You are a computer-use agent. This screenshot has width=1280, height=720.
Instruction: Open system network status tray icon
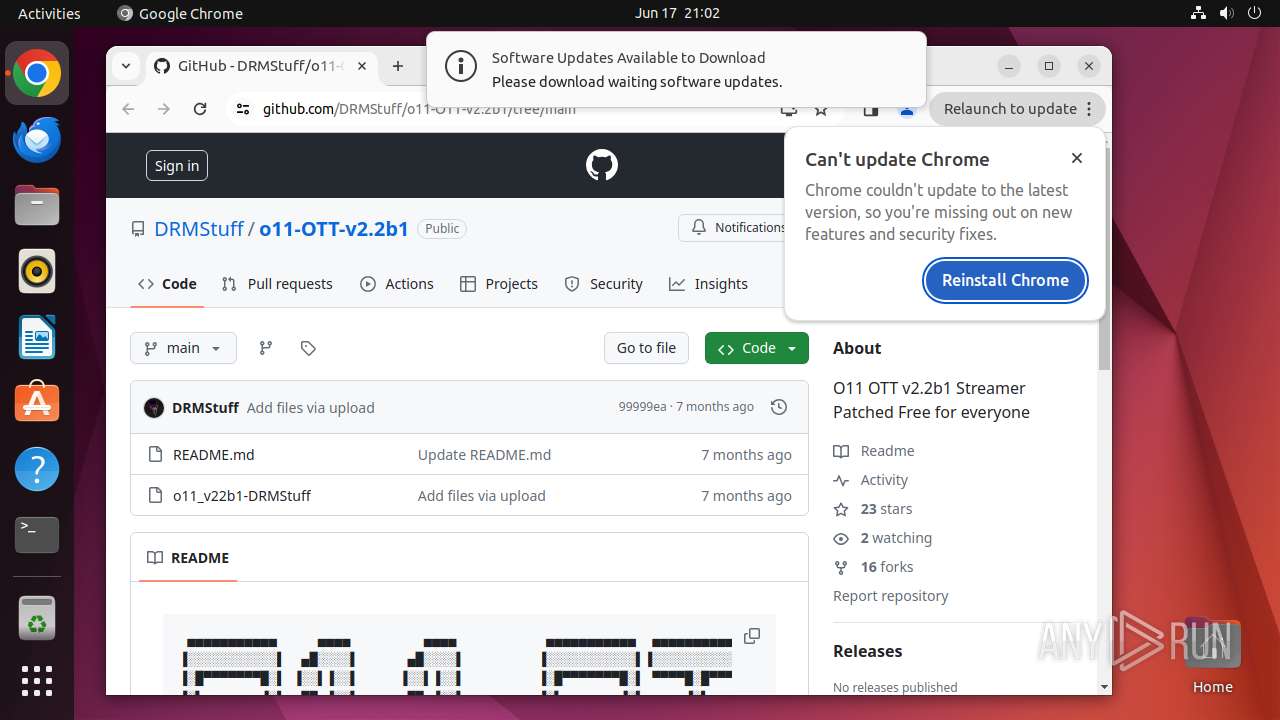(1199, 13)
